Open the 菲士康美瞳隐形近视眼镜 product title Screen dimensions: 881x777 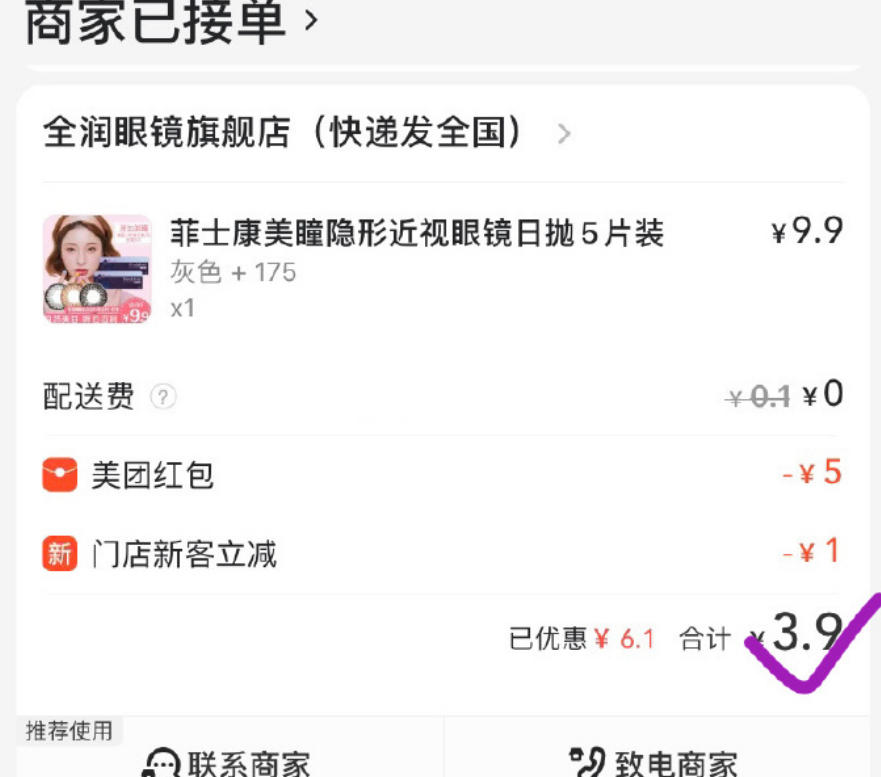[417, 233]
